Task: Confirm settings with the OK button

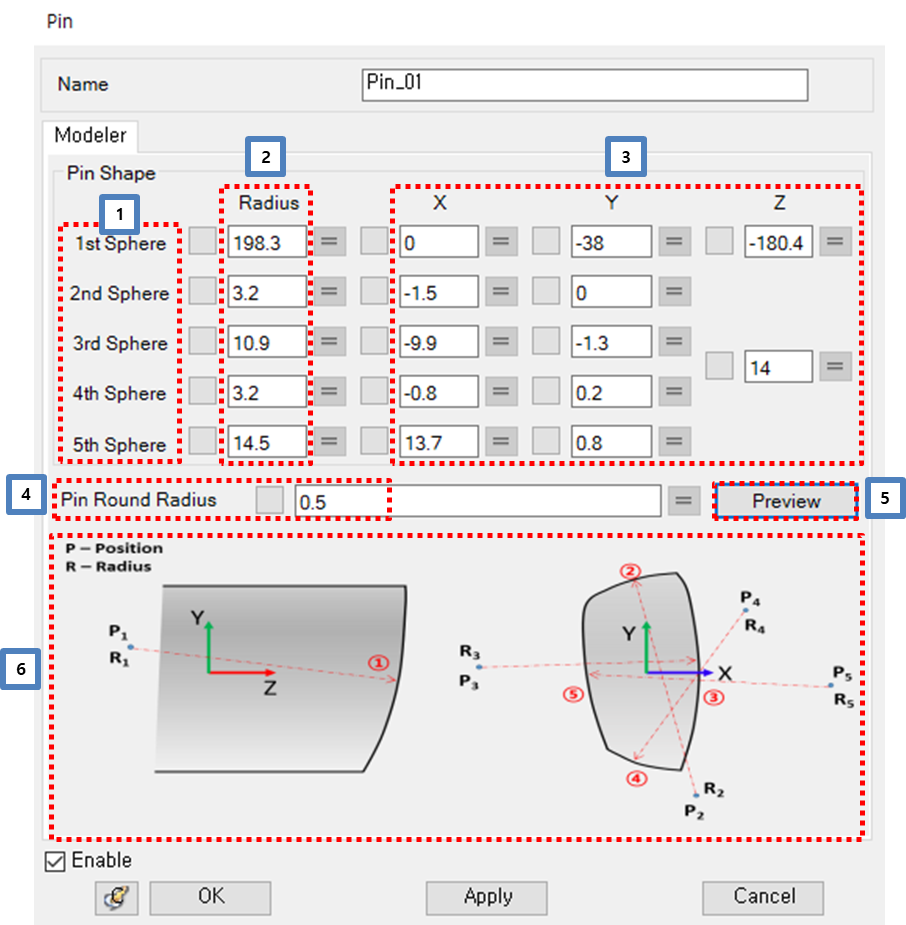Action: [x=209, y=897]
